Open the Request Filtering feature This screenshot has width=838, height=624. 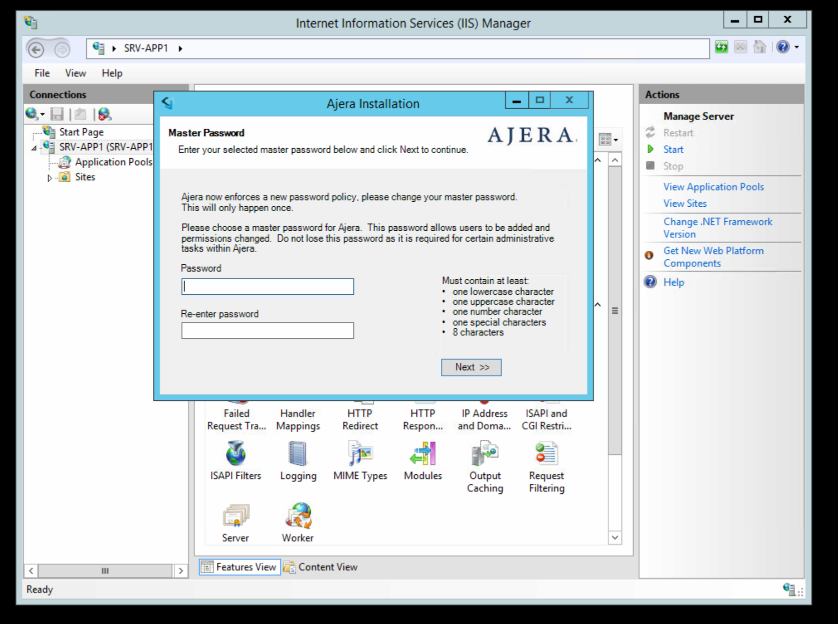546,460
